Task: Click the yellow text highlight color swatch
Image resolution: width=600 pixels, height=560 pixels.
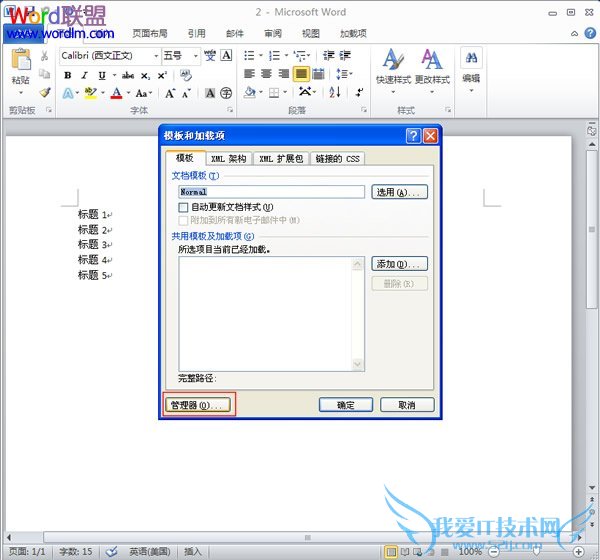Action: (x=91, y=93)
